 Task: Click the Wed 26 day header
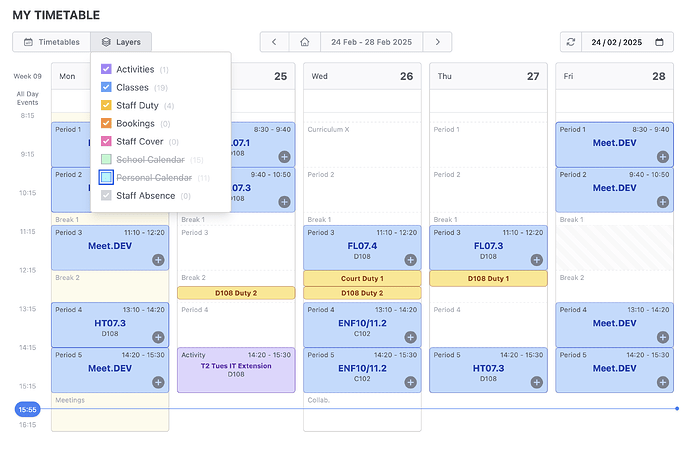click(x=362, y=76)
